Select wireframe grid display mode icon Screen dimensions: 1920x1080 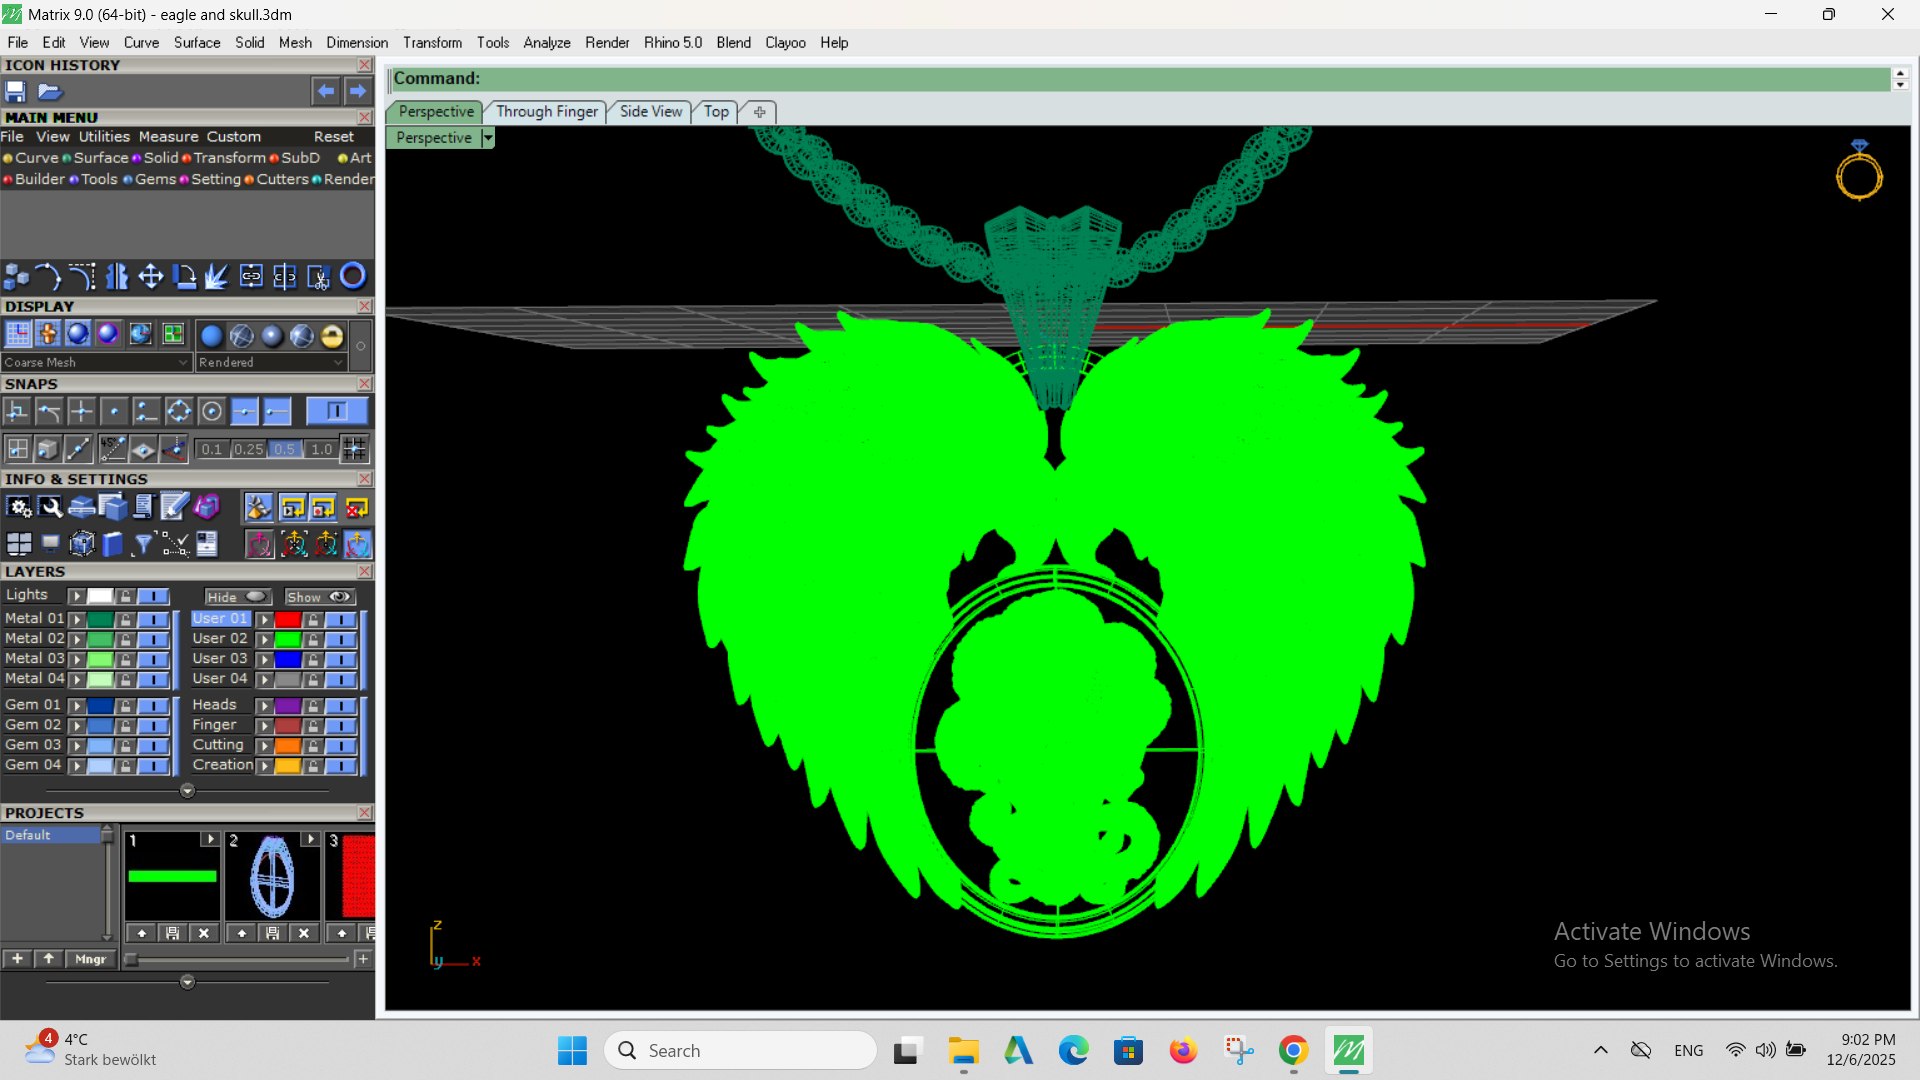click(18, 334)
